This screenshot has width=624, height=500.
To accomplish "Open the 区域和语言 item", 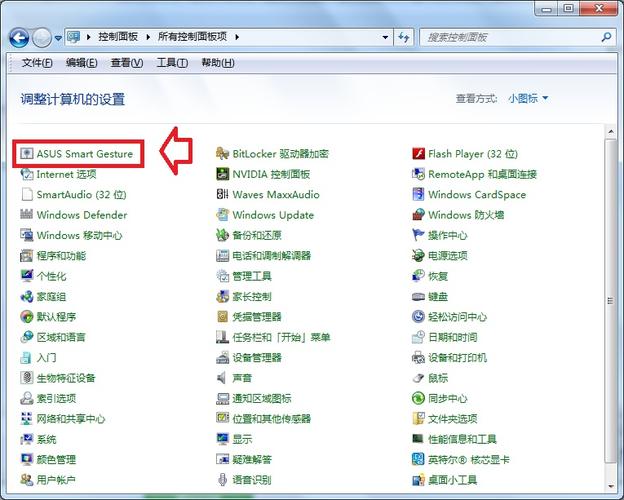I will click(53, 337).
